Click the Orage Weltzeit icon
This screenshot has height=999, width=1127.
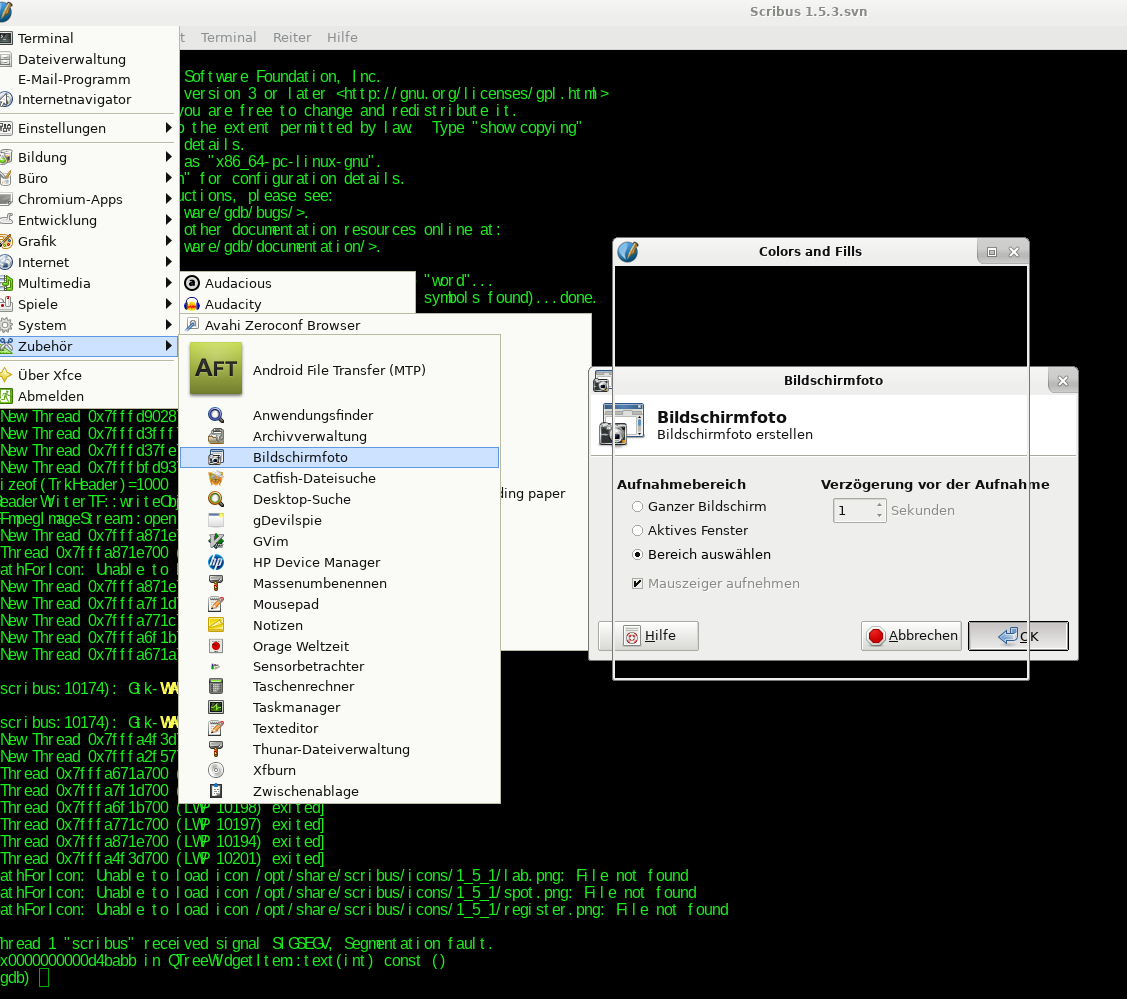216,646
